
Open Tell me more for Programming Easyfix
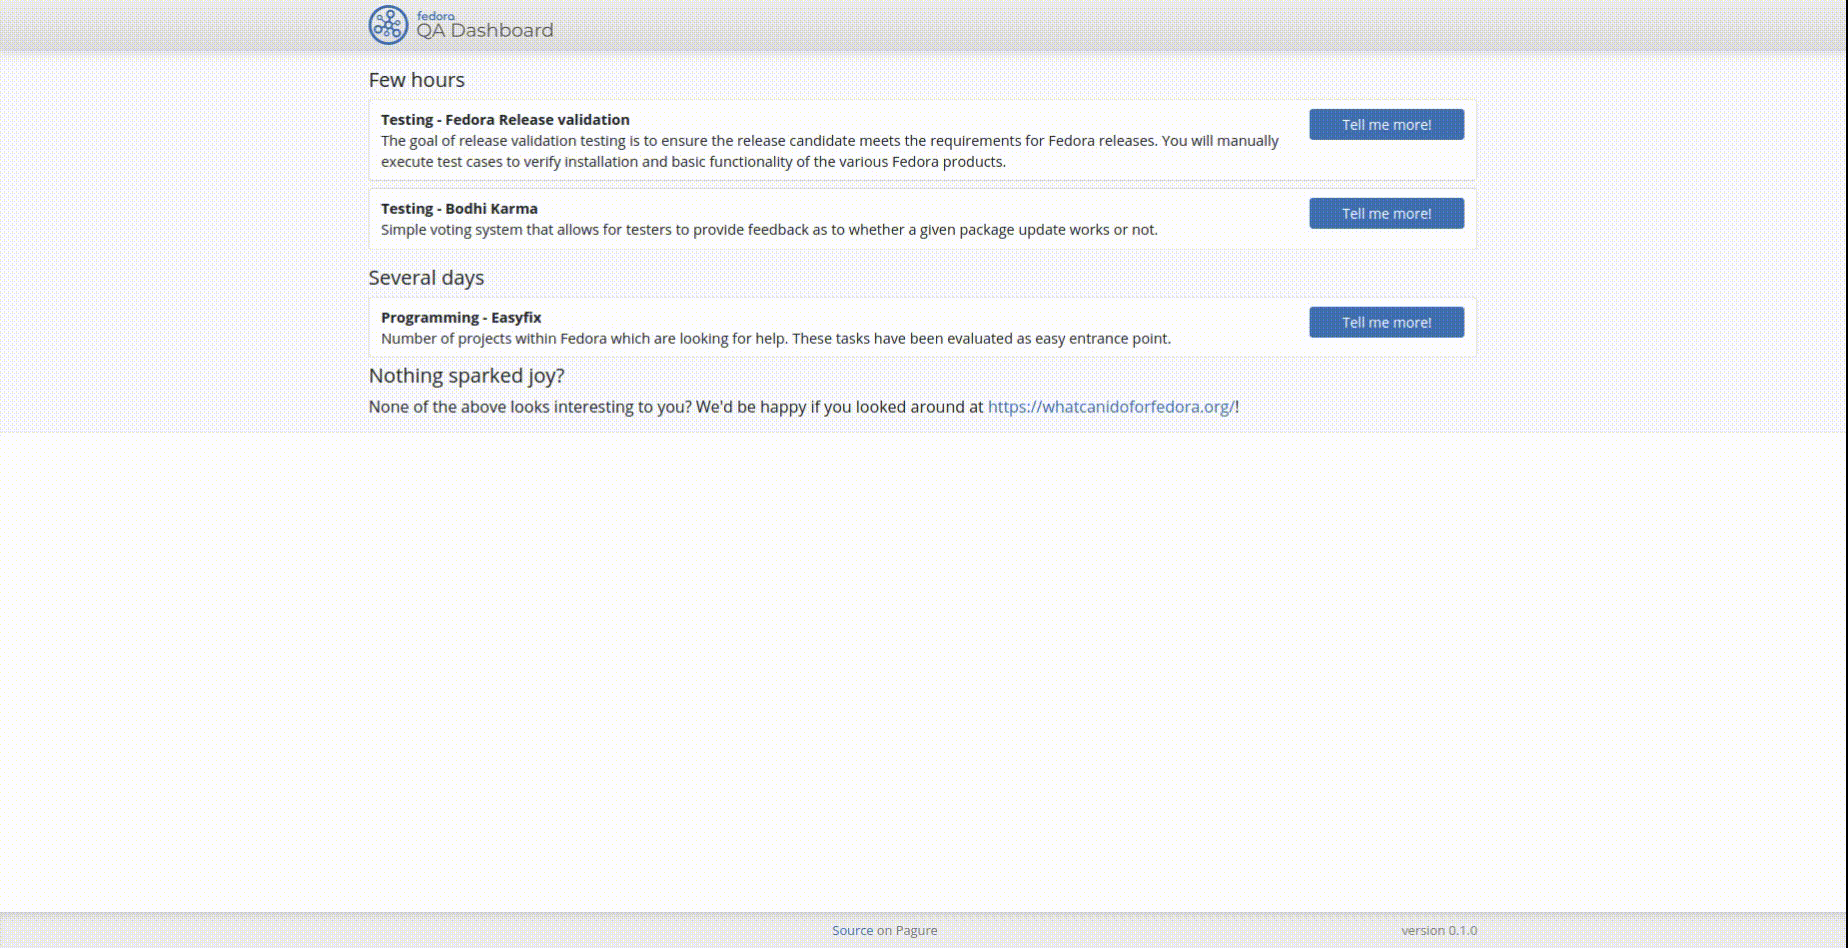click(x=1386, y=322)
